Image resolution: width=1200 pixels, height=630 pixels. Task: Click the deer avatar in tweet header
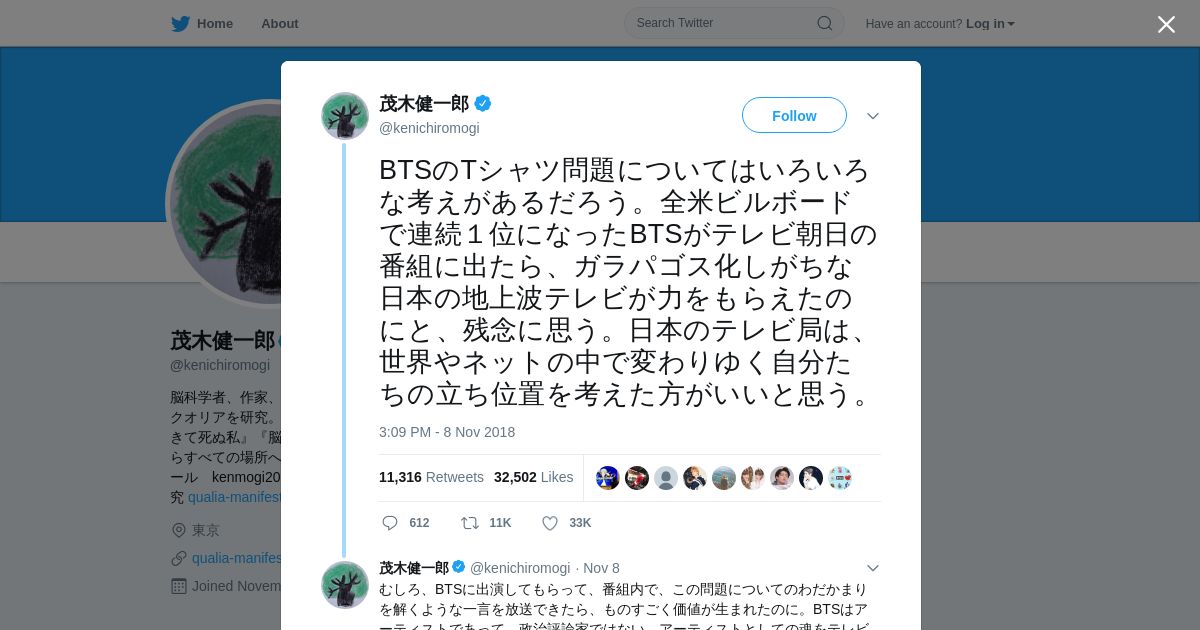(x=345, y=116)
